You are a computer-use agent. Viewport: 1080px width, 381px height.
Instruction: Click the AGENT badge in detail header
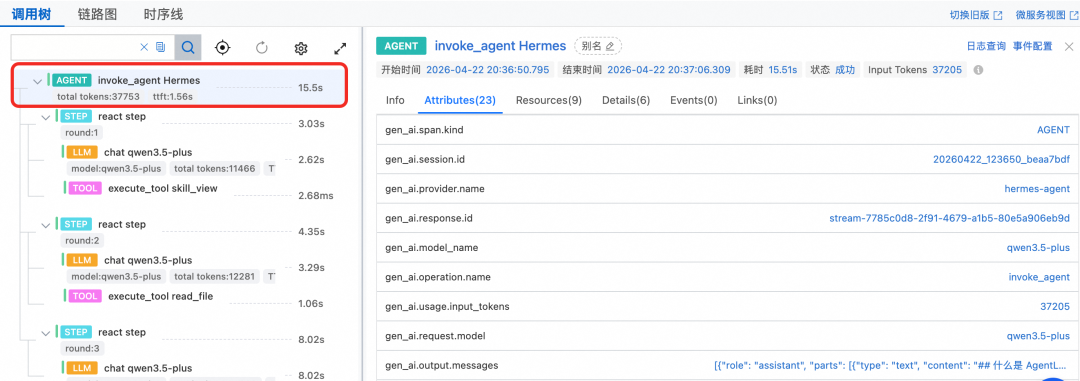coord(401,46)
